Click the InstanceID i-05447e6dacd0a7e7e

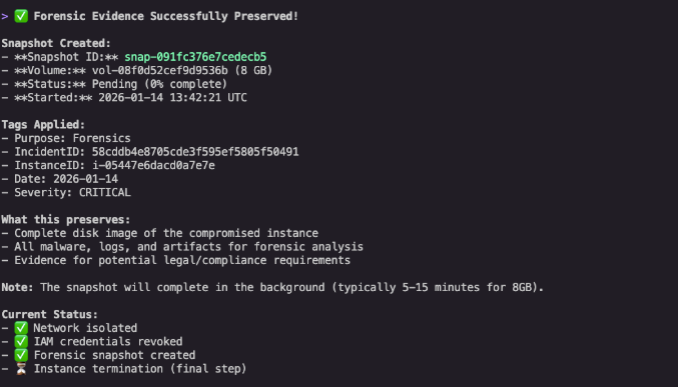pyautogui.click(x=154, y=165)
